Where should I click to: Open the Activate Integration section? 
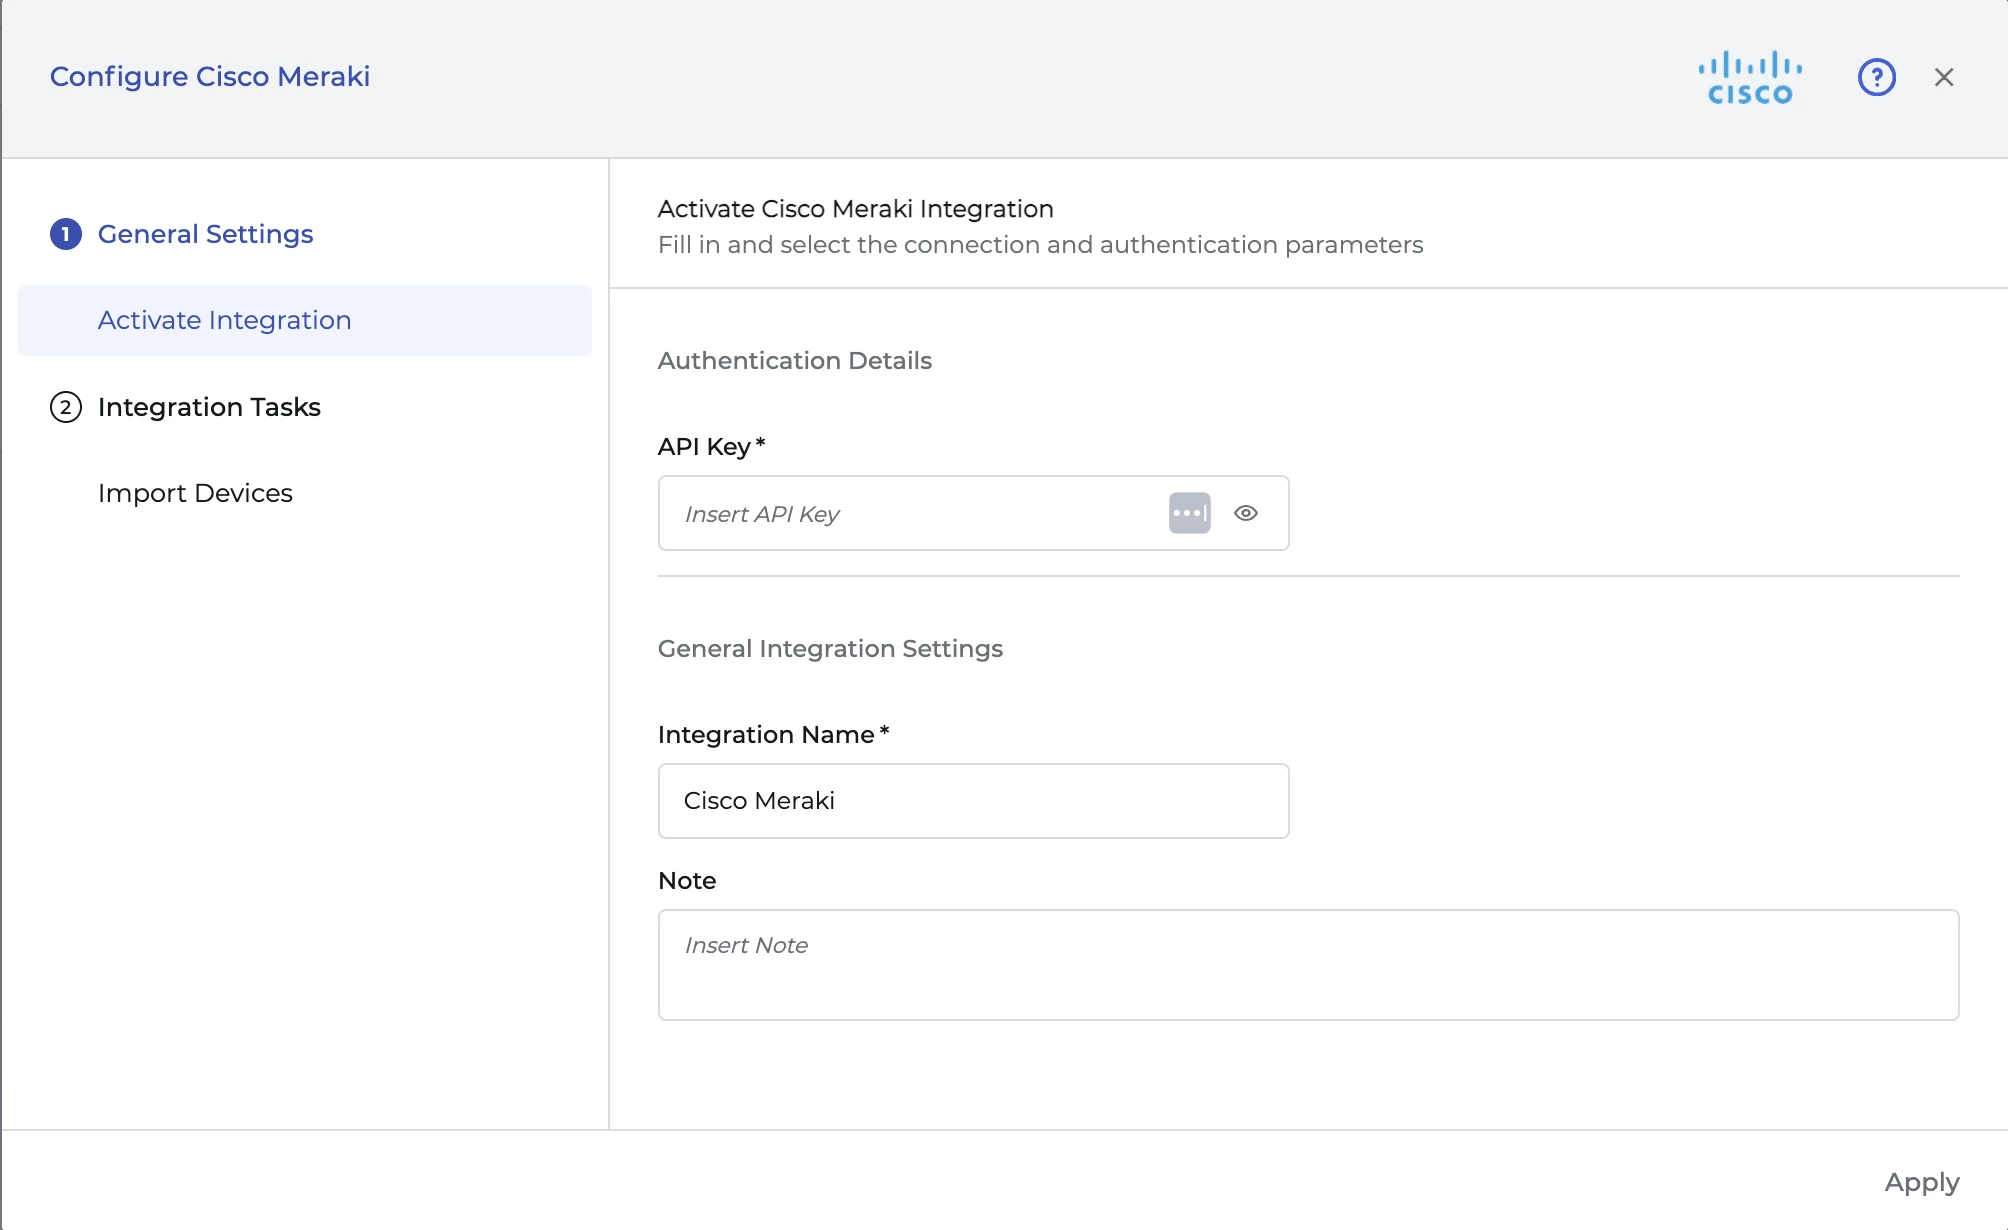click(225, 320)
